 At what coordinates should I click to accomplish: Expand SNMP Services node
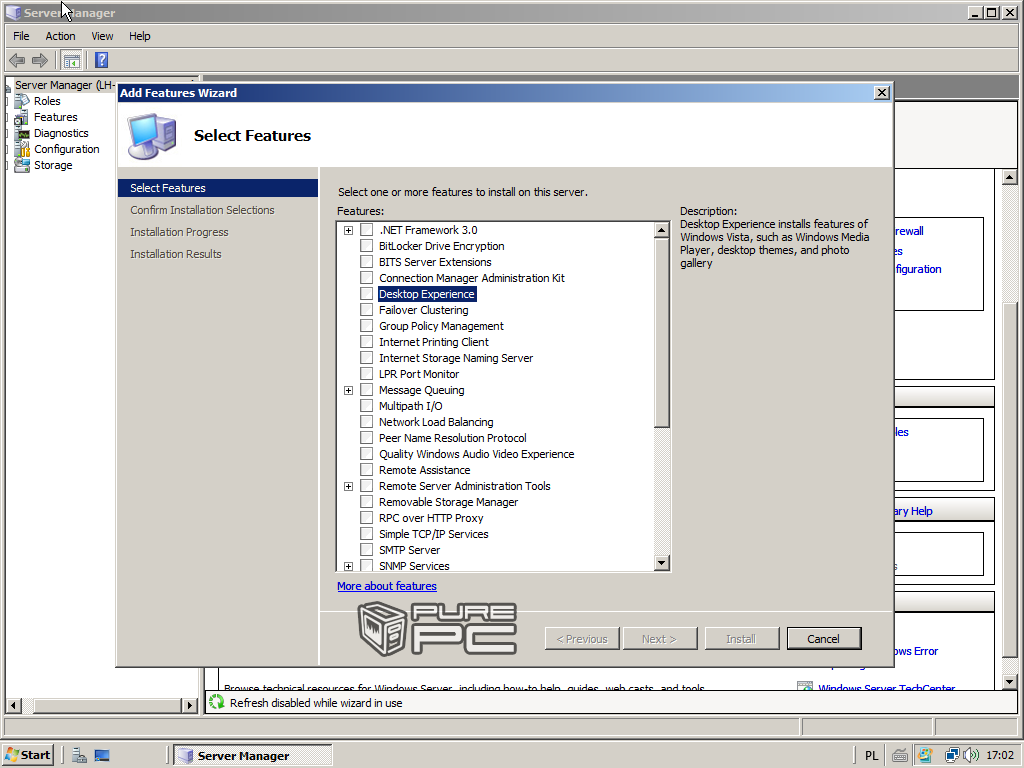[349, 566]
